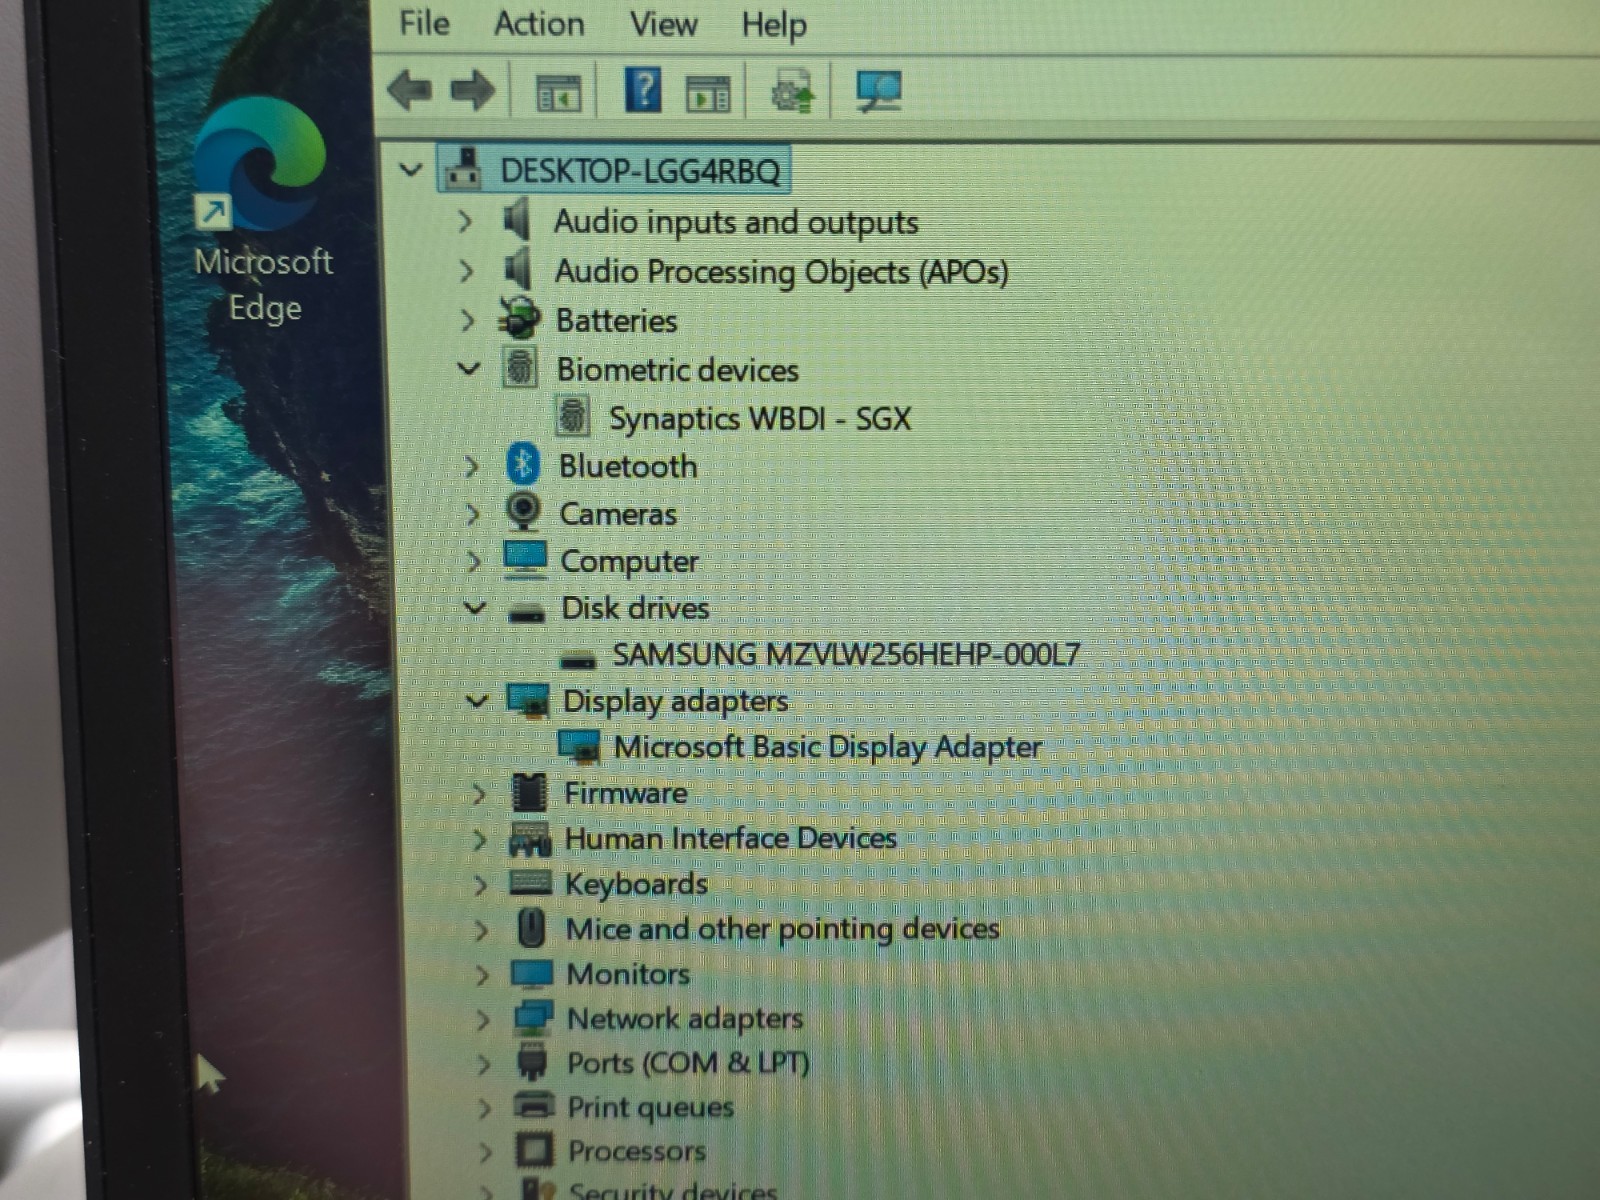Screen dimensions: 1600x1200
Task: Expand Ports (COM & LPT) category
Action: pyautogui.click(x=484, y=1063)
